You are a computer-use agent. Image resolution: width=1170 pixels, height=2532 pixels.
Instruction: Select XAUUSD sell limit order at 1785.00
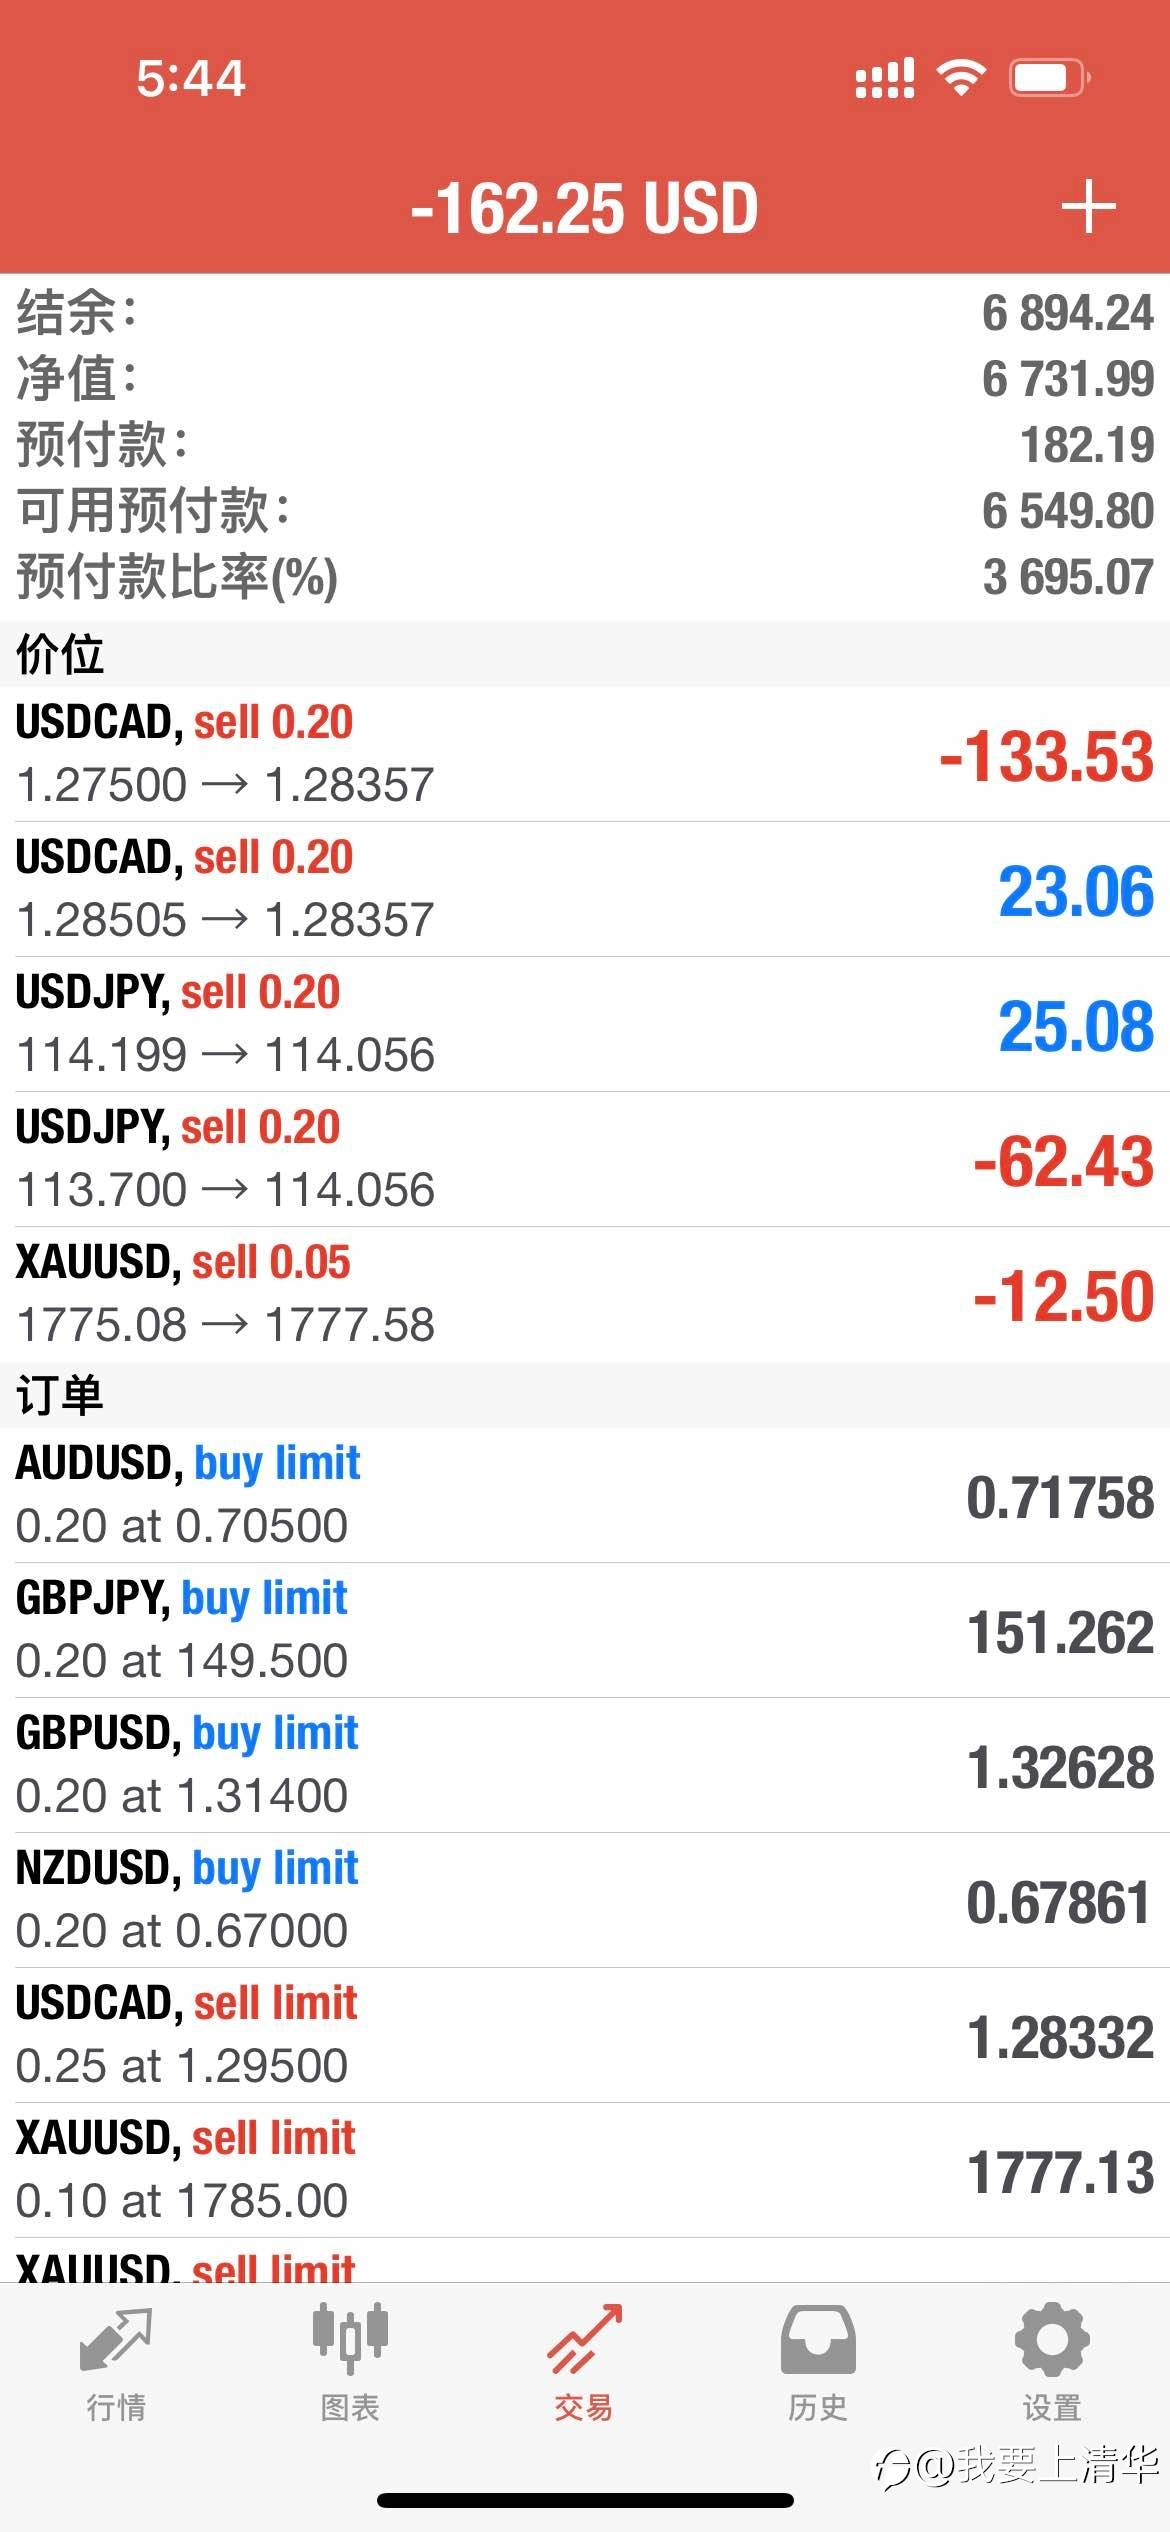coord(585,2170)
